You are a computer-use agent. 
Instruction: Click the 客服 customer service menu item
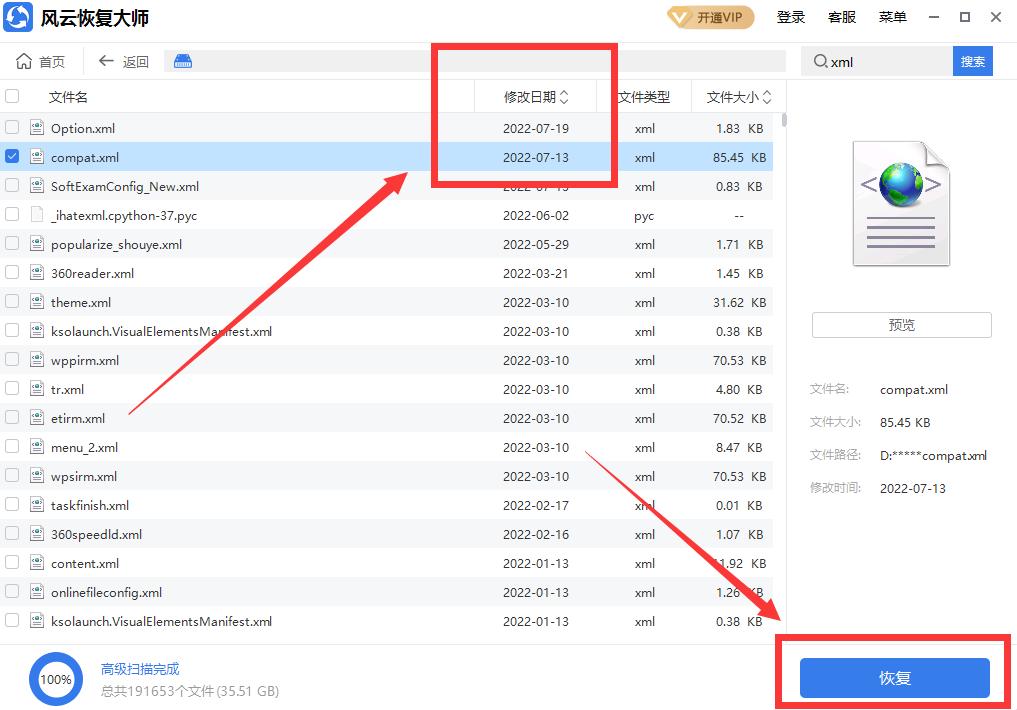[x=843, y=17]
